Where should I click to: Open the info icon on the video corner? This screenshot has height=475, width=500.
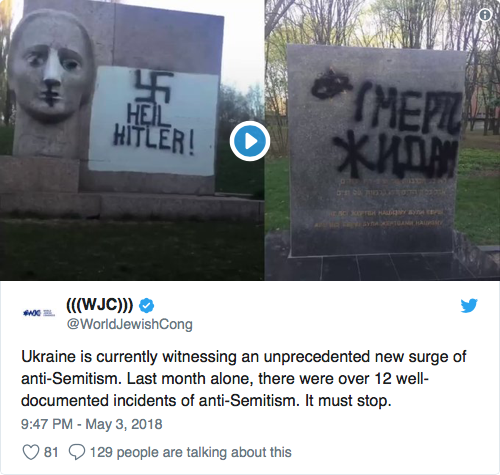[485, 15]
